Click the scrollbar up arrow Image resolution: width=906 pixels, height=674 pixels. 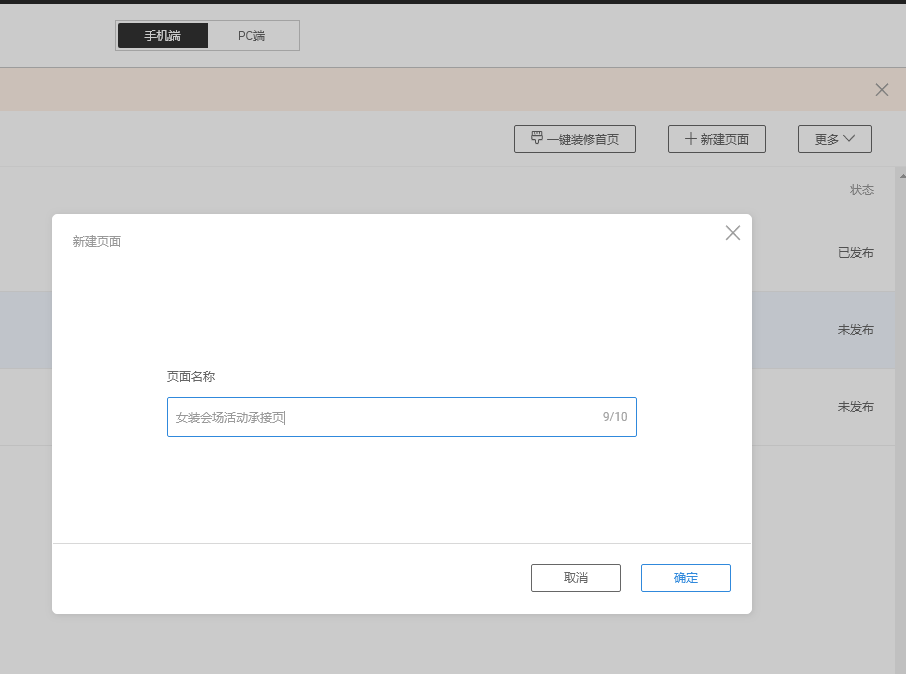click(901, 176)
